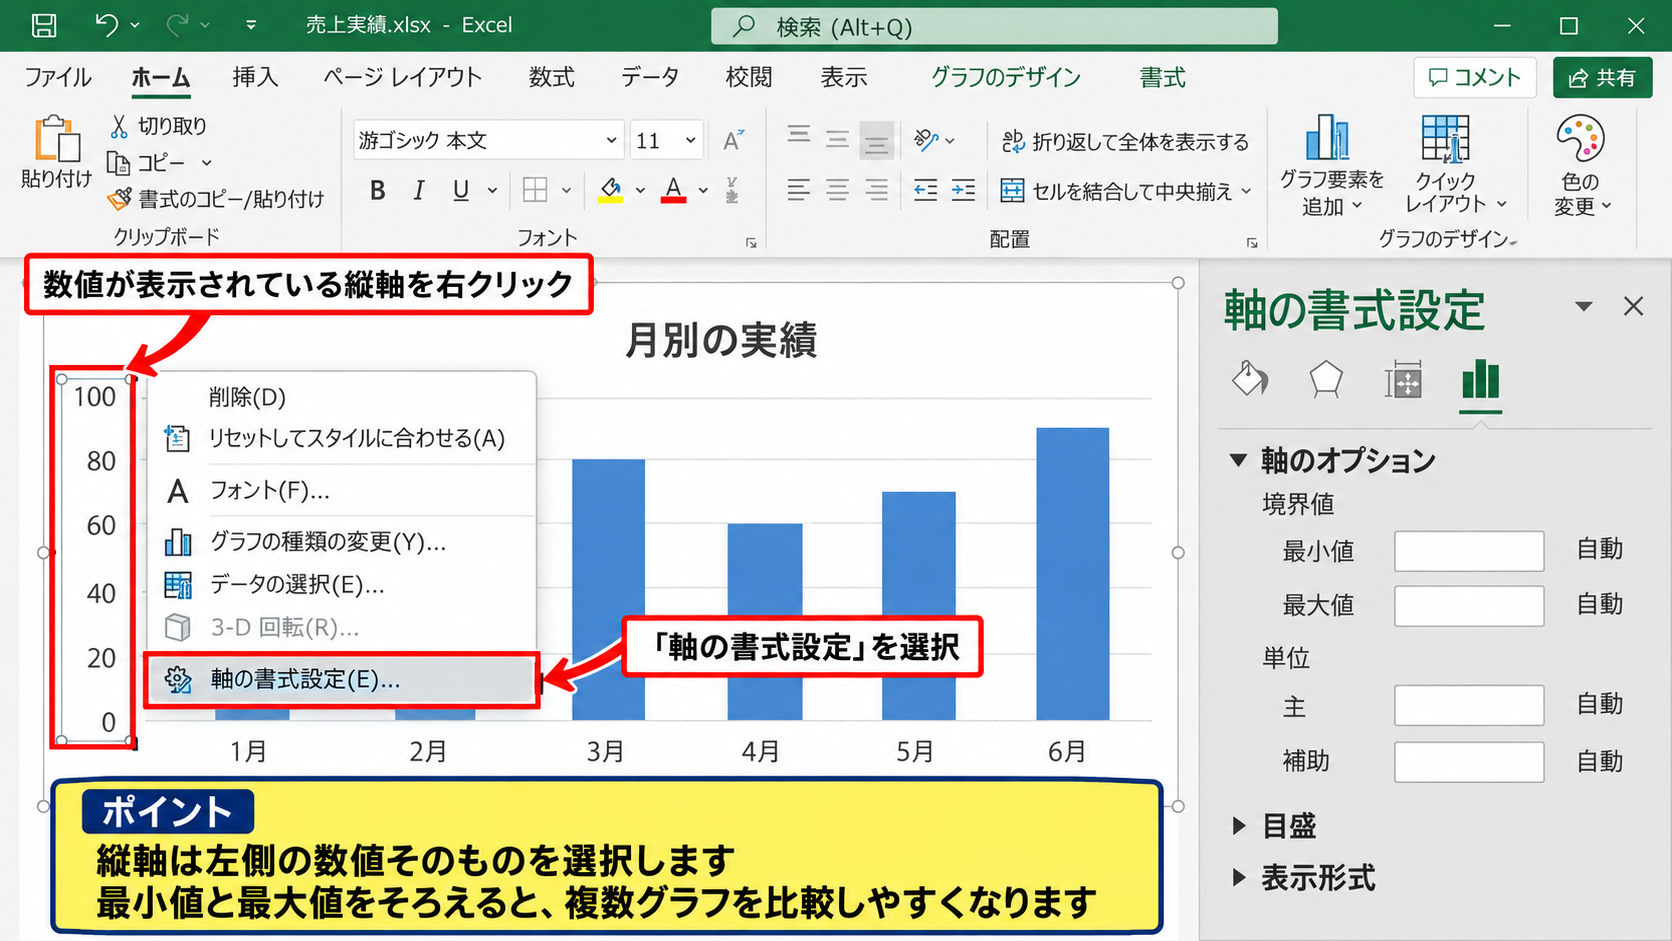Align text left
Screen dimensions: 1672x941
pyautogui.click(x=798, y=190)
